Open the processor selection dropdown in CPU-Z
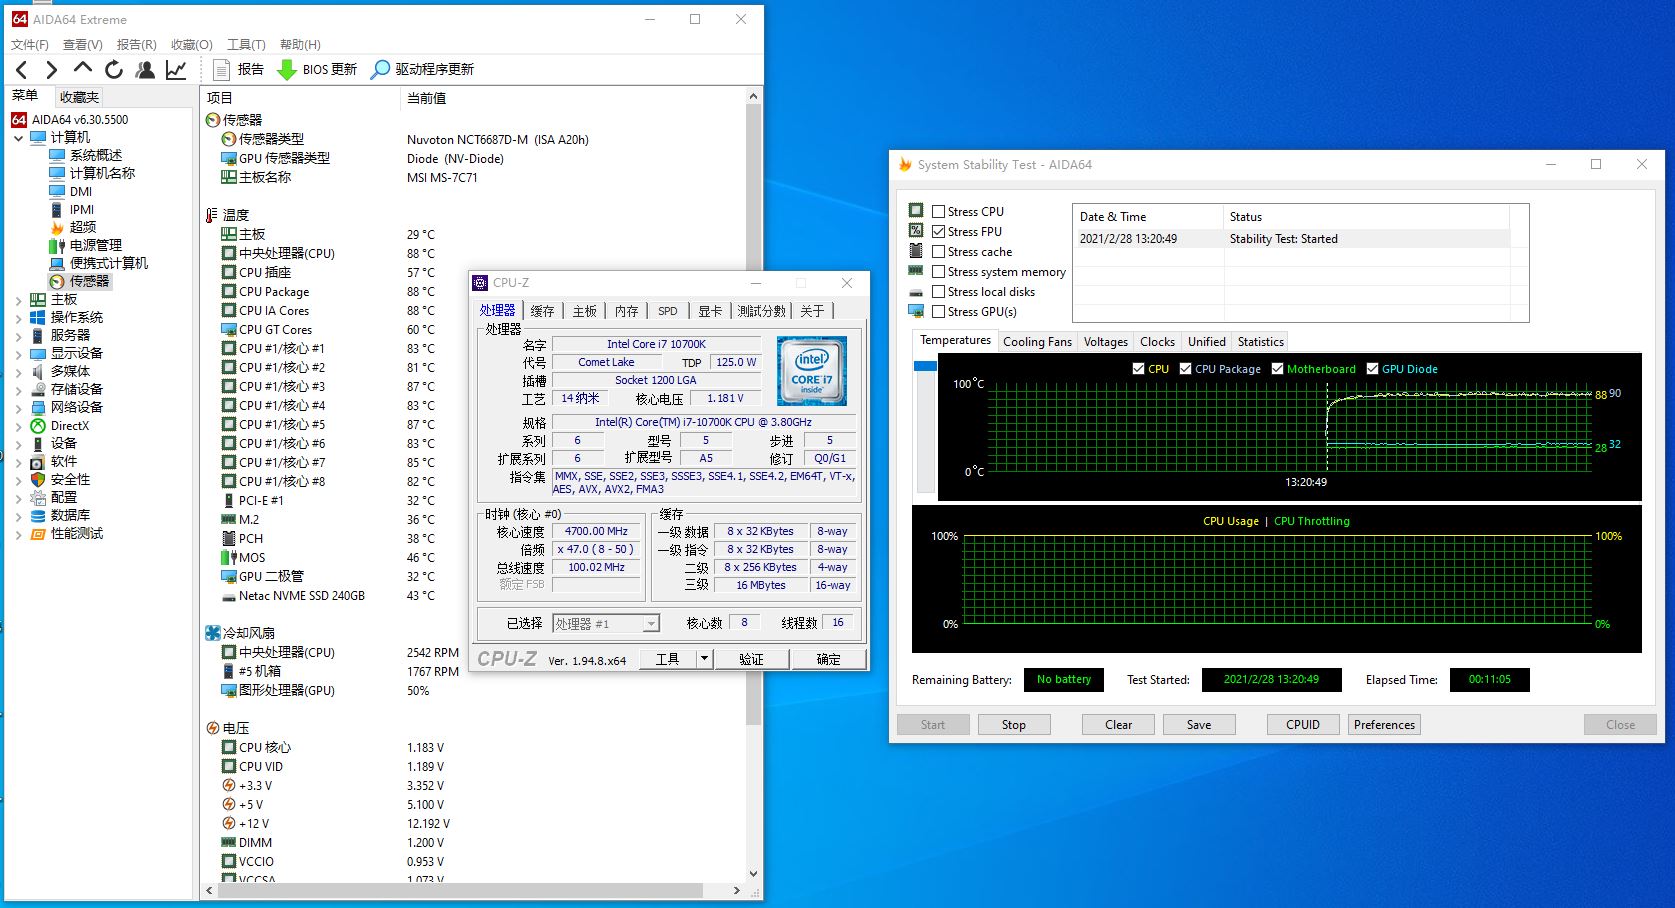The height and width of the screenshot is (908, 1675). click(651, 624)
